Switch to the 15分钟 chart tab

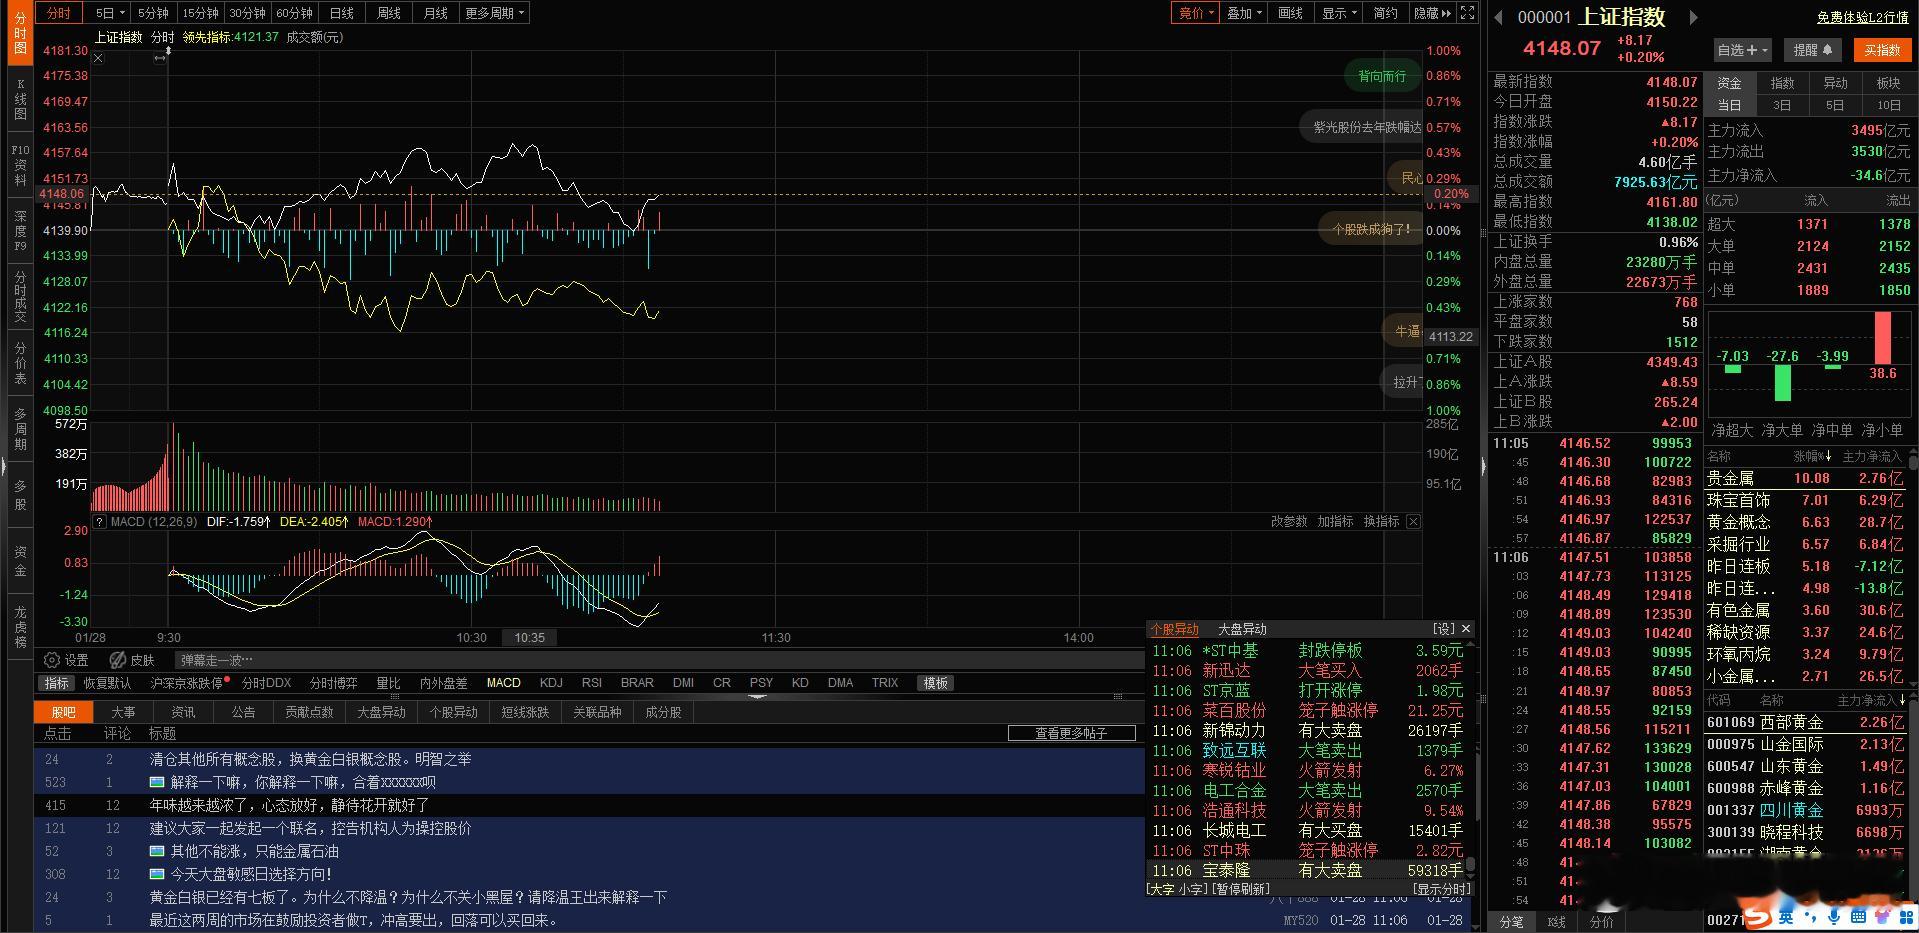(200, 13)
